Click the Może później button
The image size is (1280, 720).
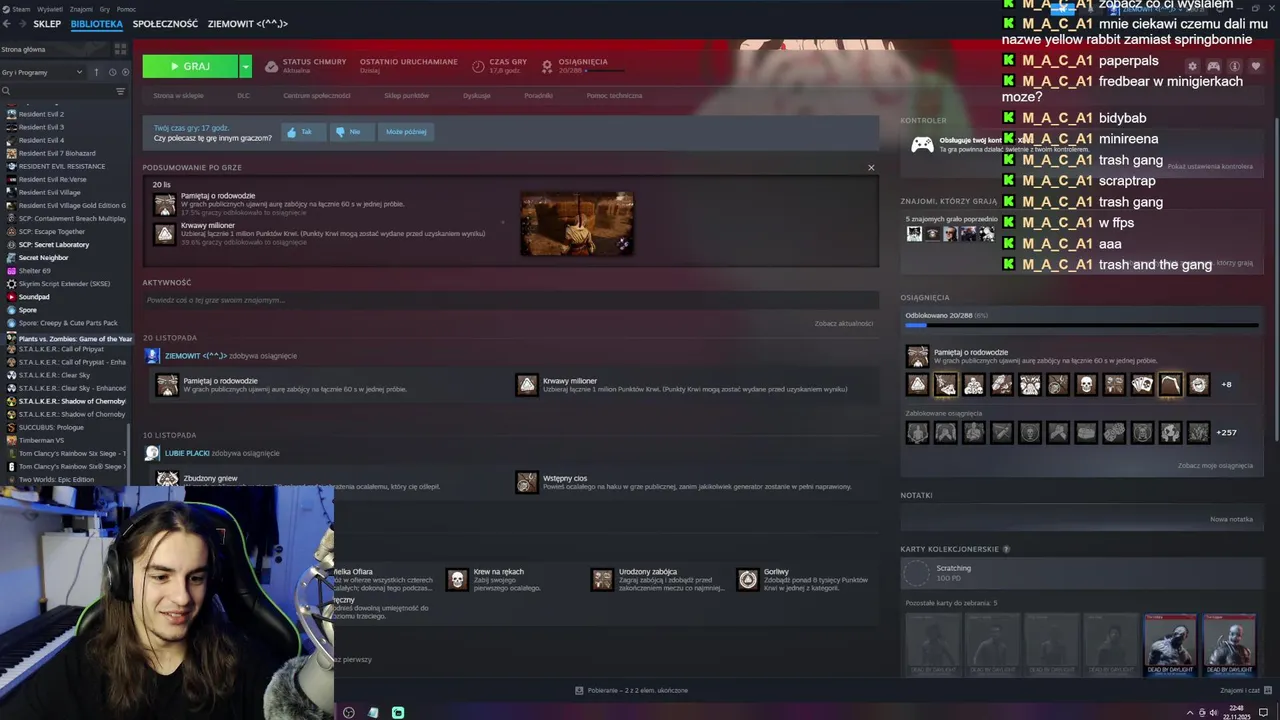[406, 132]
